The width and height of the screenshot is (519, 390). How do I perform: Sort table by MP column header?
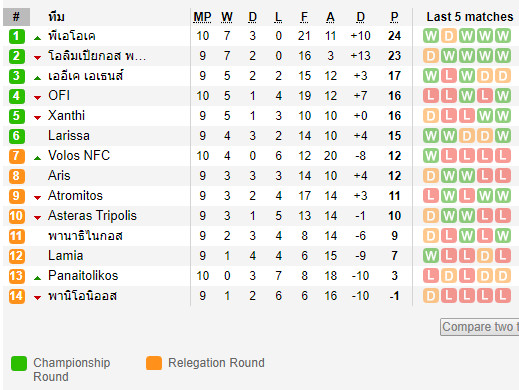202,17
